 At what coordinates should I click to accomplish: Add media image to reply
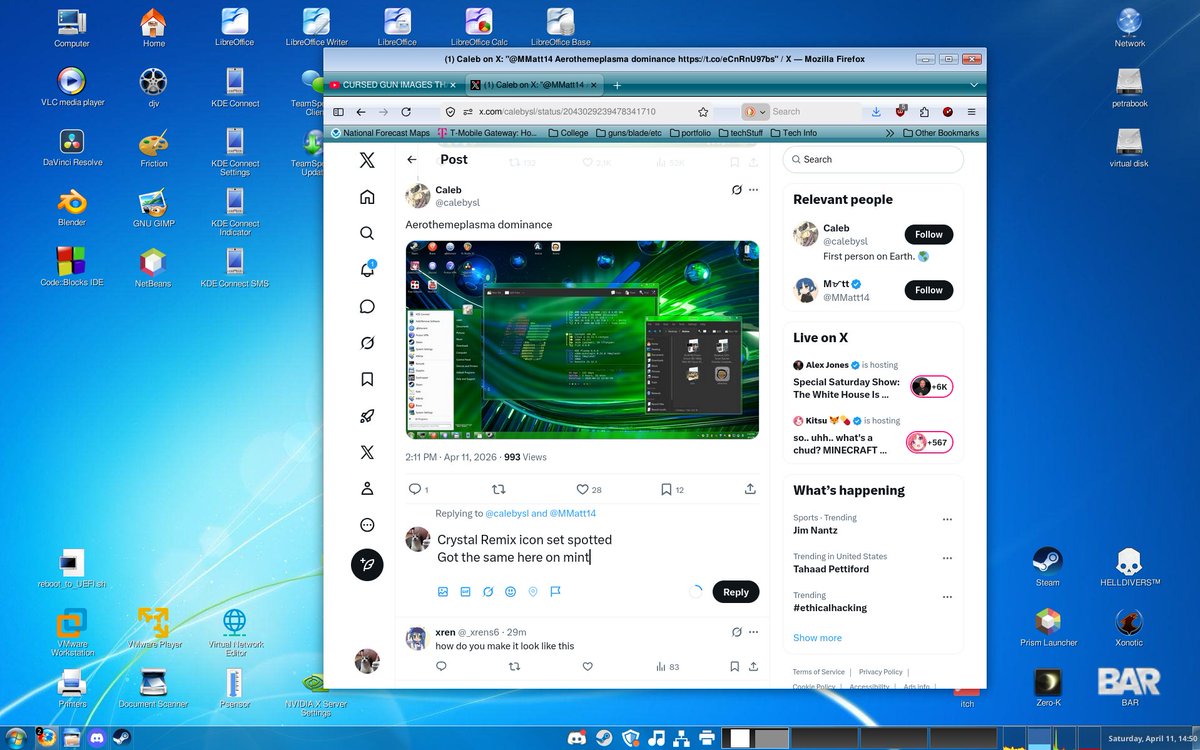pyautogui.click(x=443, y=592)
